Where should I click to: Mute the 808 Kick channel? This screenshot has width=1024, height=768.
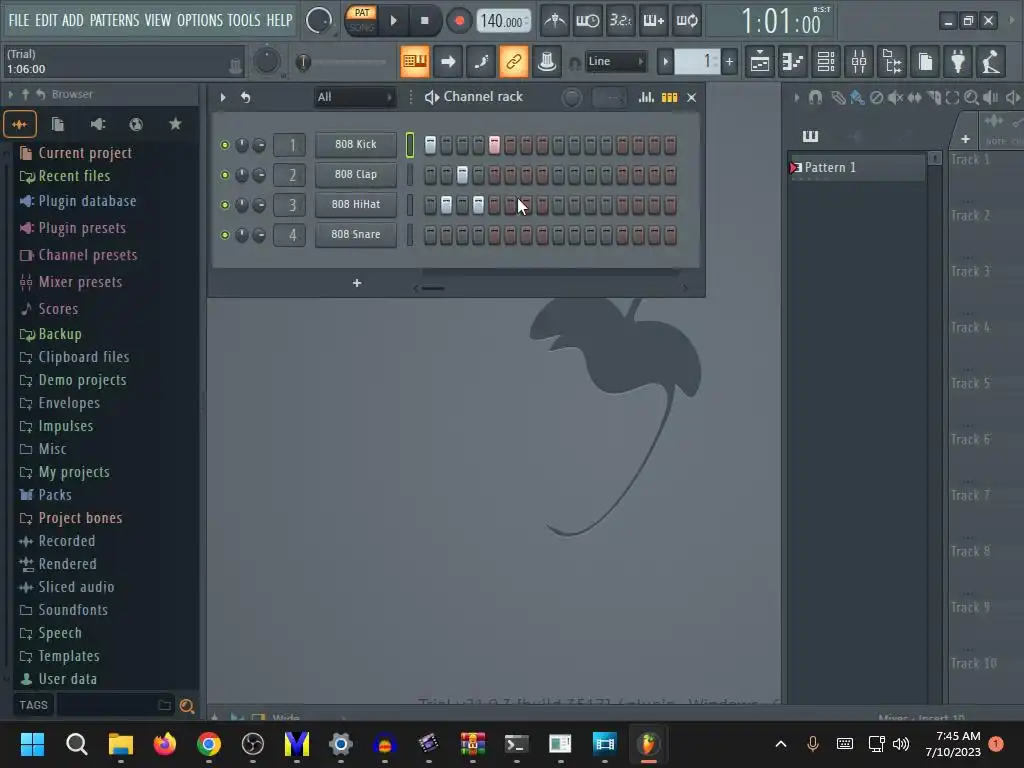point(225,145)
